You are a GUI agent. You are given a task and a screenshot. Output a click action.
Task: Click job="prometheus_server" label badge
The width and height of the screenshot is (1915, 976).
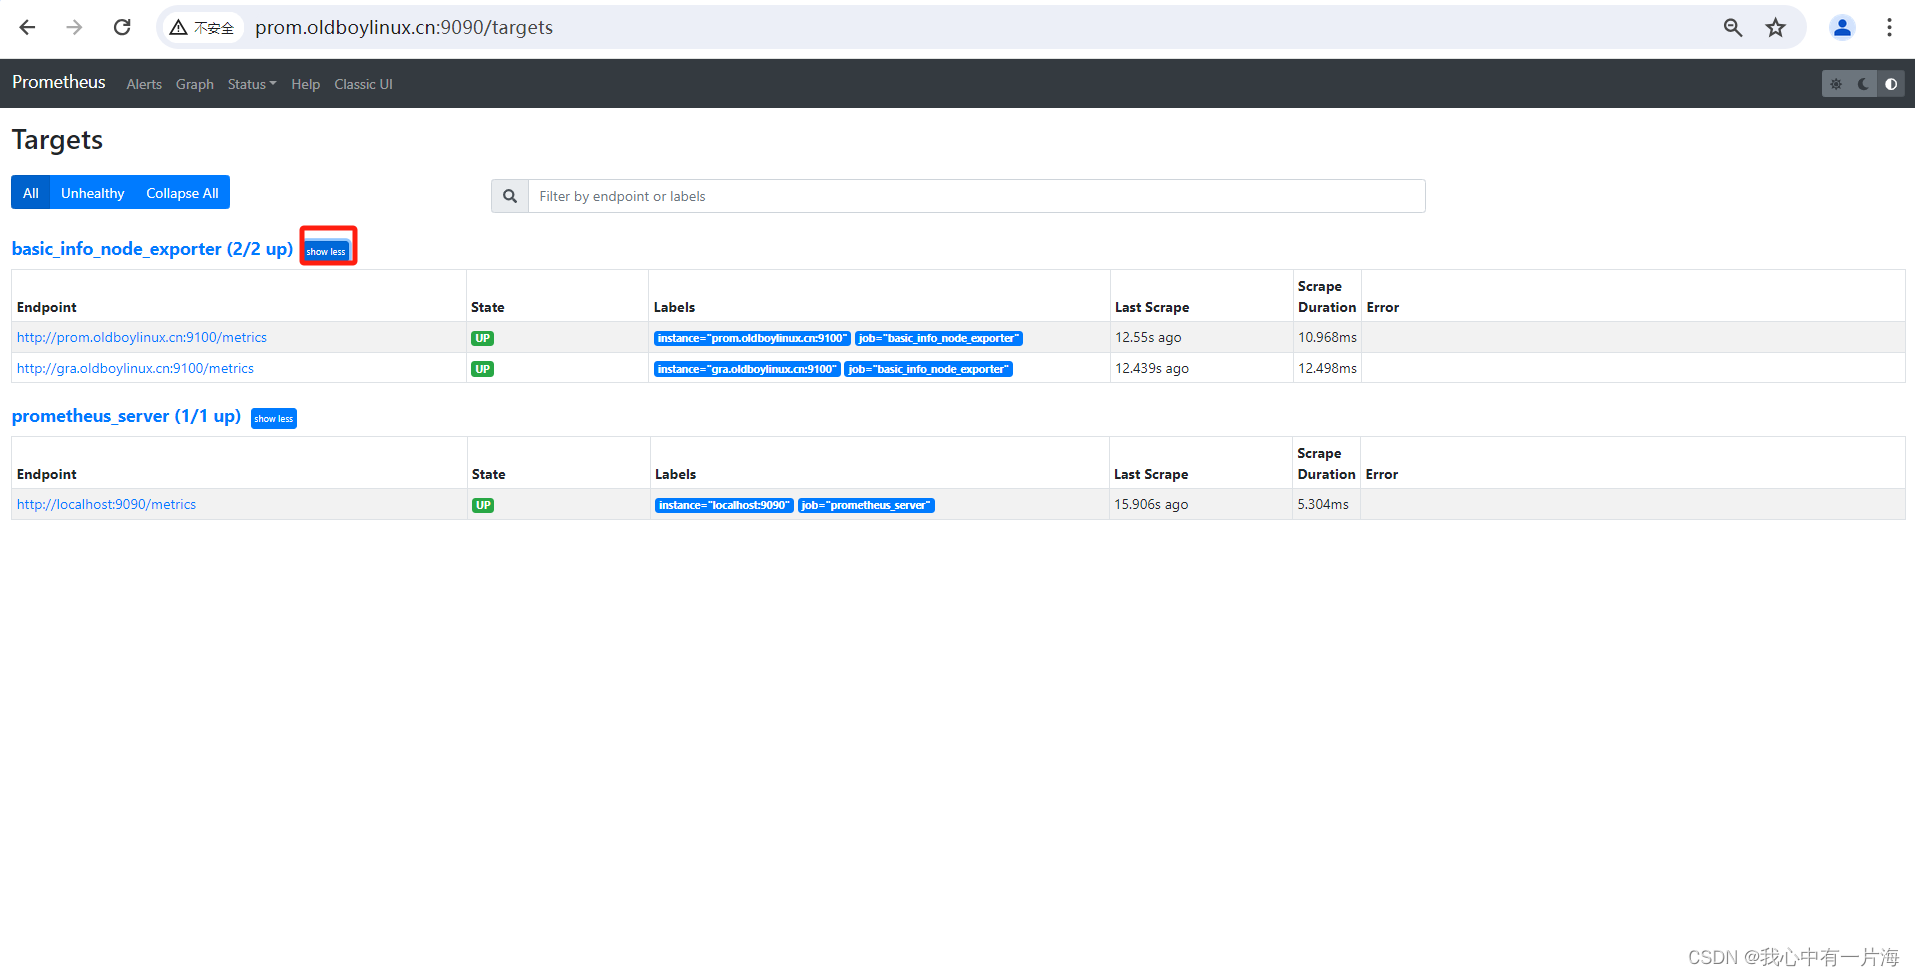pos(866,505)
